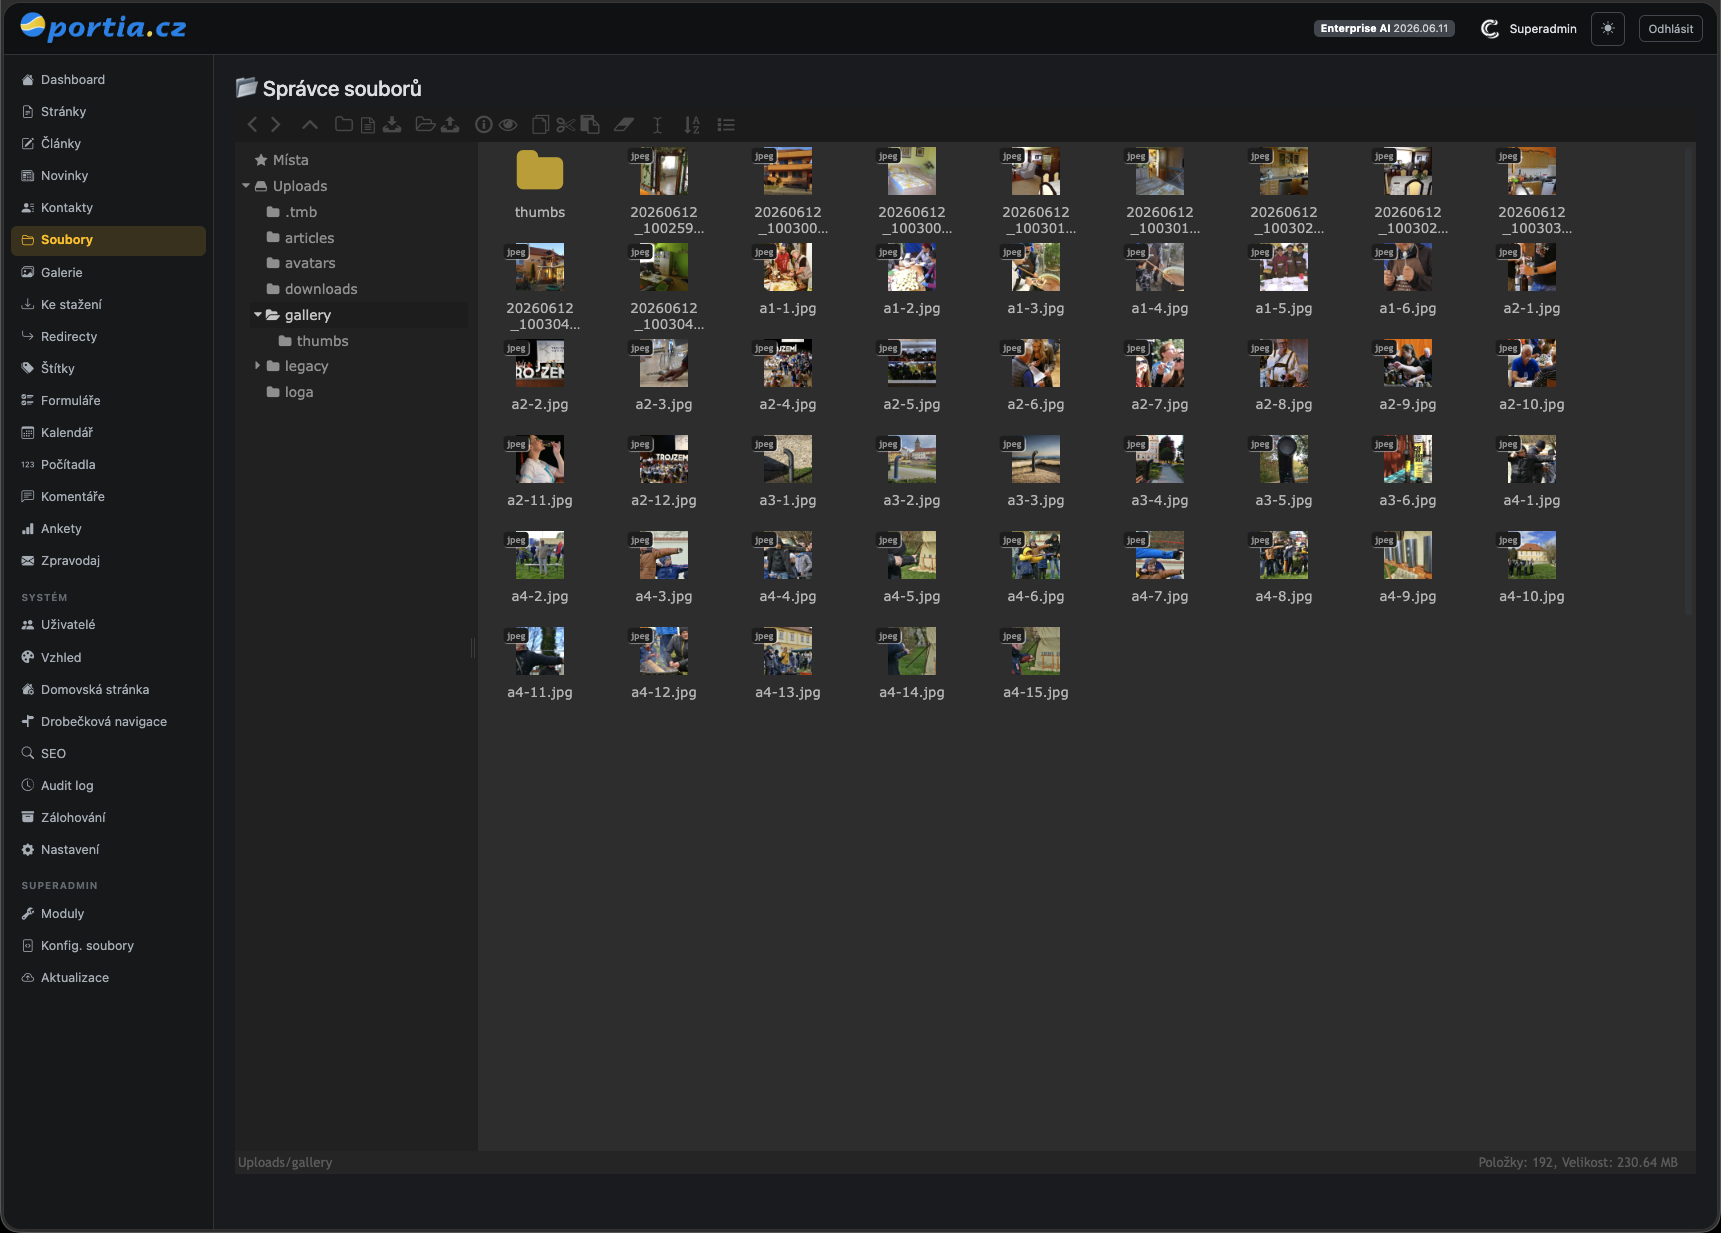Screen dimensions: 1721x1233
Task: Open Audit log in the sidebar
Action: tap(108, 786)
